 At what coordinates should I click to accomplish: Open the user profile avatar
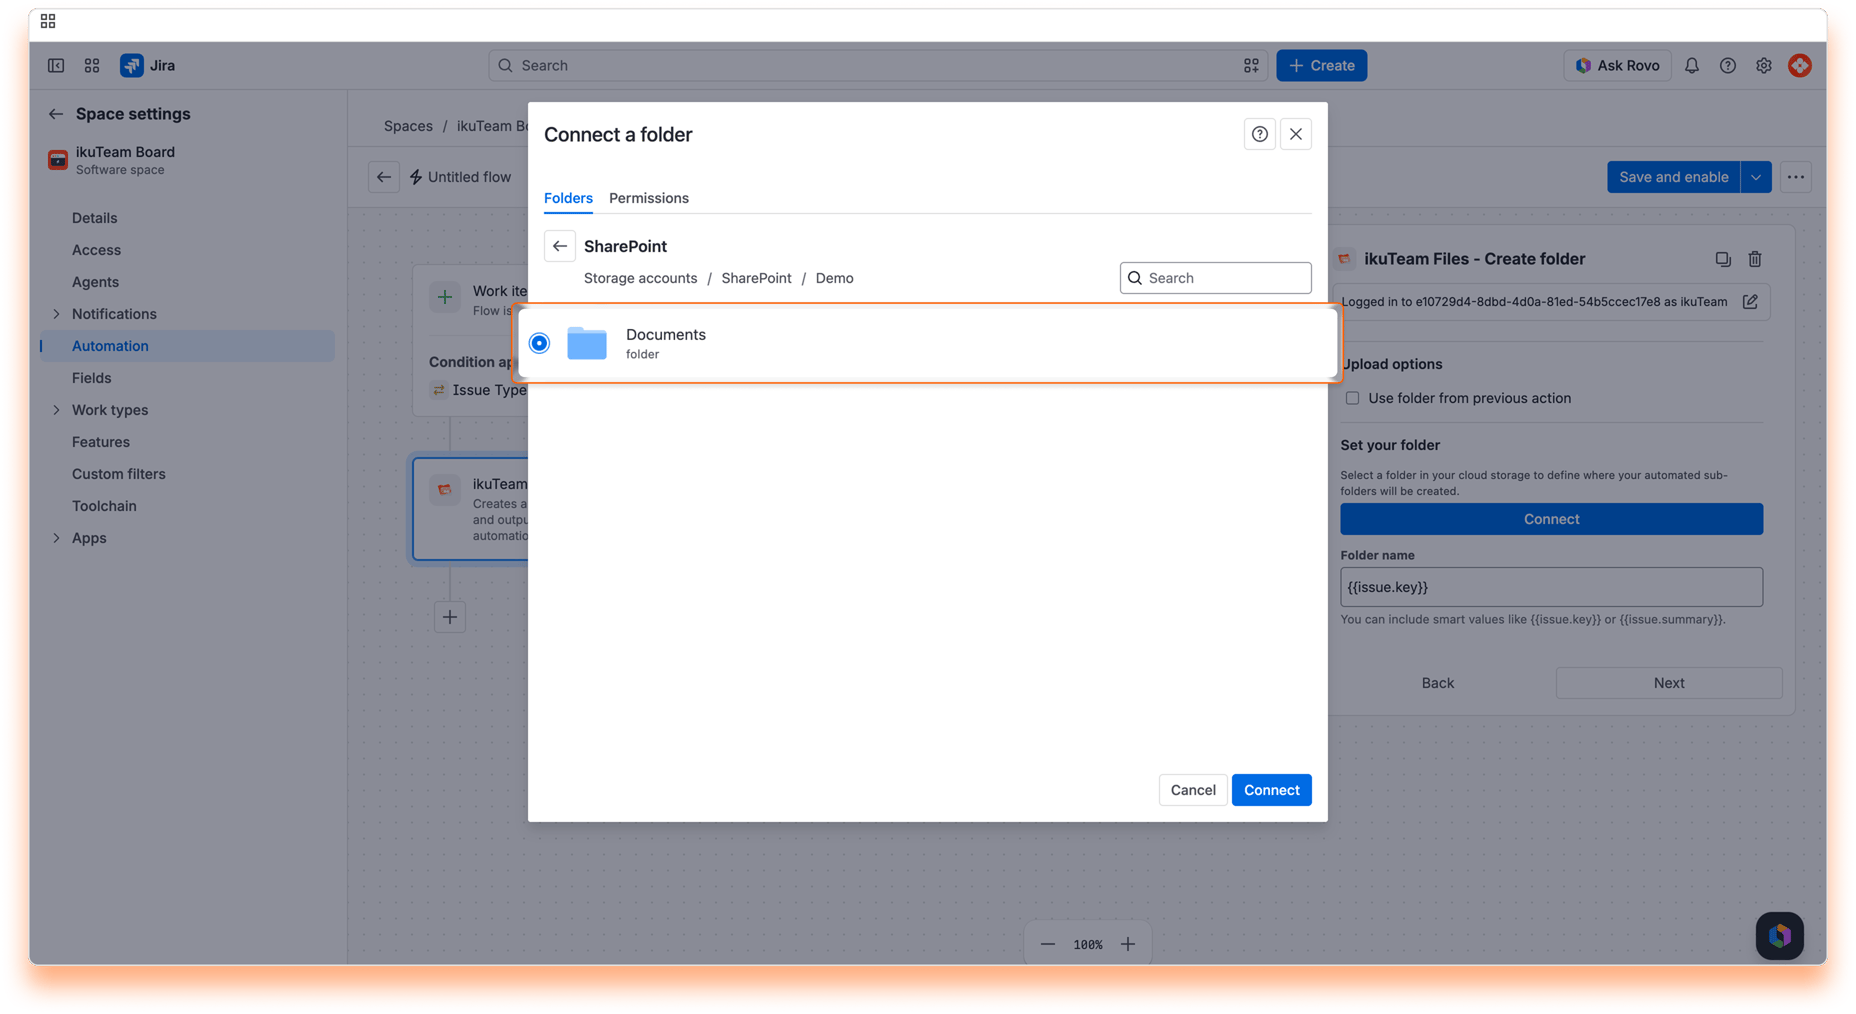tap(1800, 65)
